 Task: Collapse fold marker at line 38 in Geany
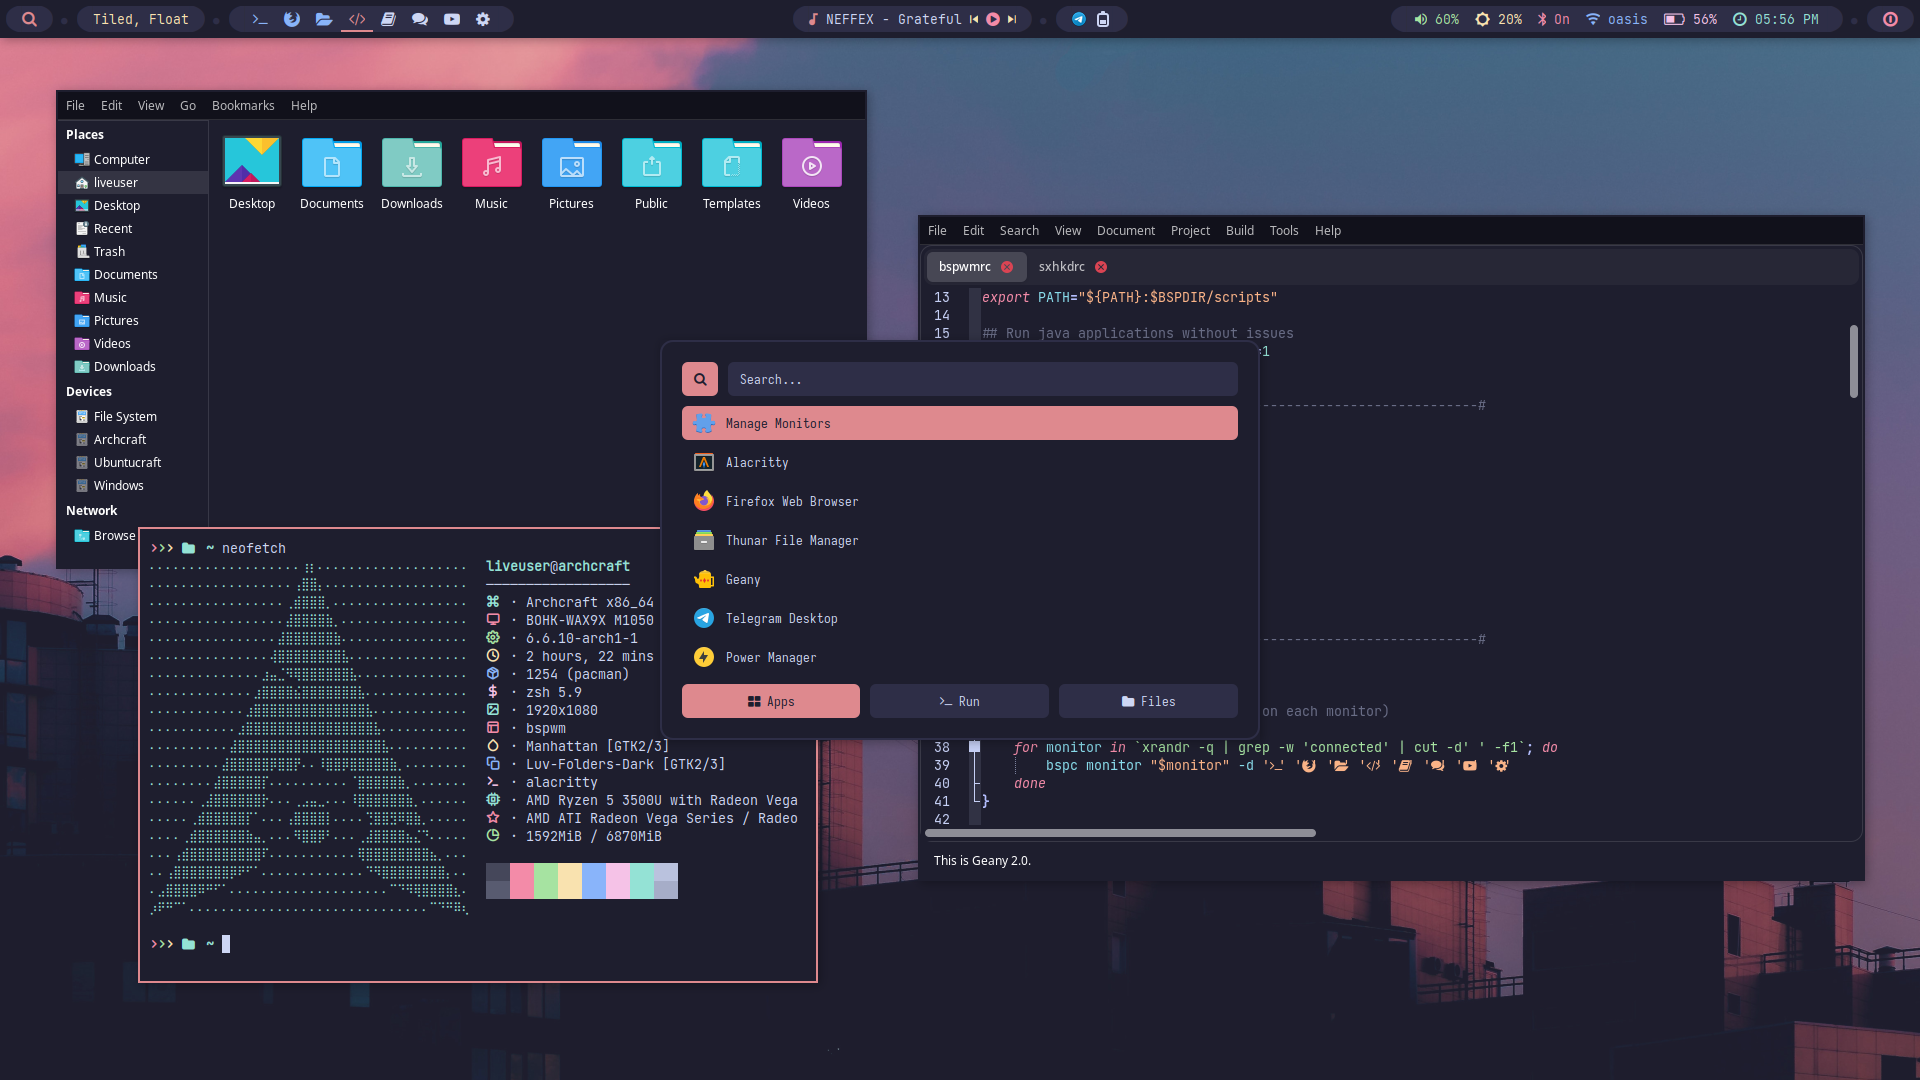[975, 748]
